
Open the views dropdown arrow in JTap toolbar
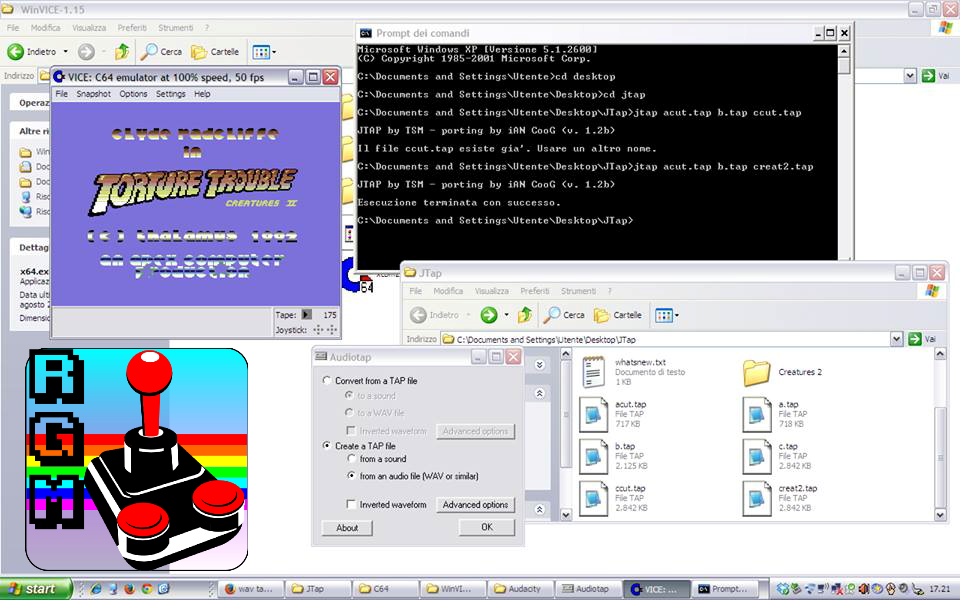(x=677, y=315)
